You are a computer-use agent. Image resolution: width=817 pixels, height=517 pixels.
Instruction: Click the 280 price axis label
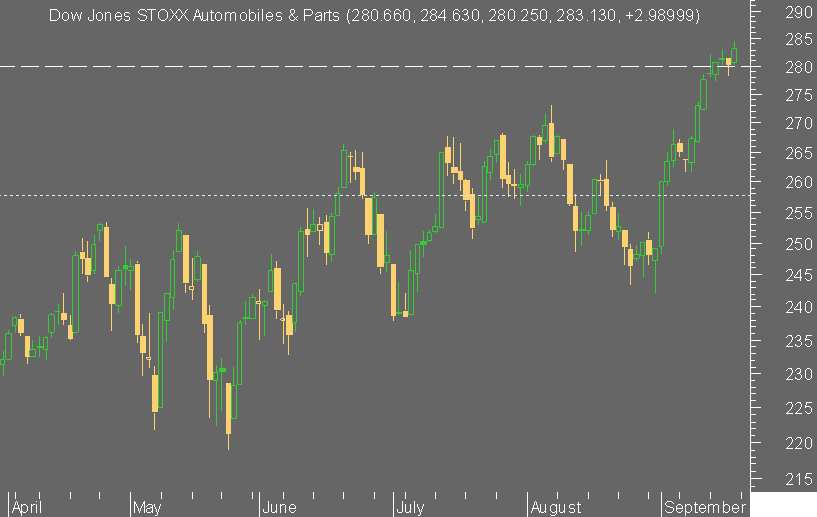[799, 67]
